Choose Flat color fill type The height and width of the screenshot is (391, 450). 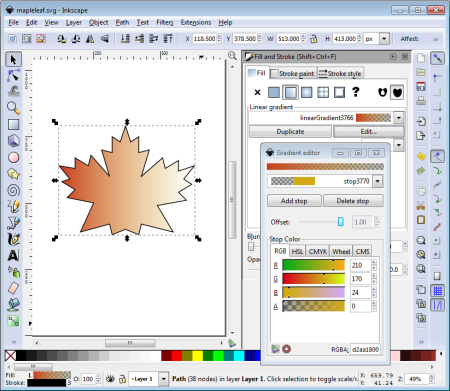pyautogui.click(x=274, y=92)
